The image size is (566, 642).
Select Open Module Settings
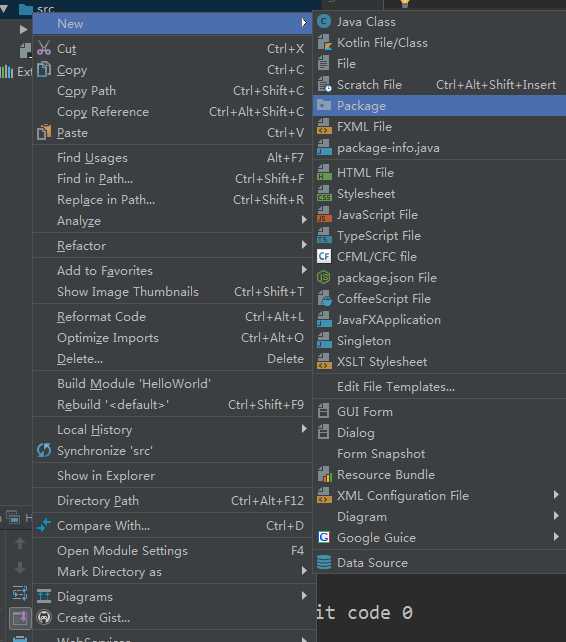click(x=172, y=551)
